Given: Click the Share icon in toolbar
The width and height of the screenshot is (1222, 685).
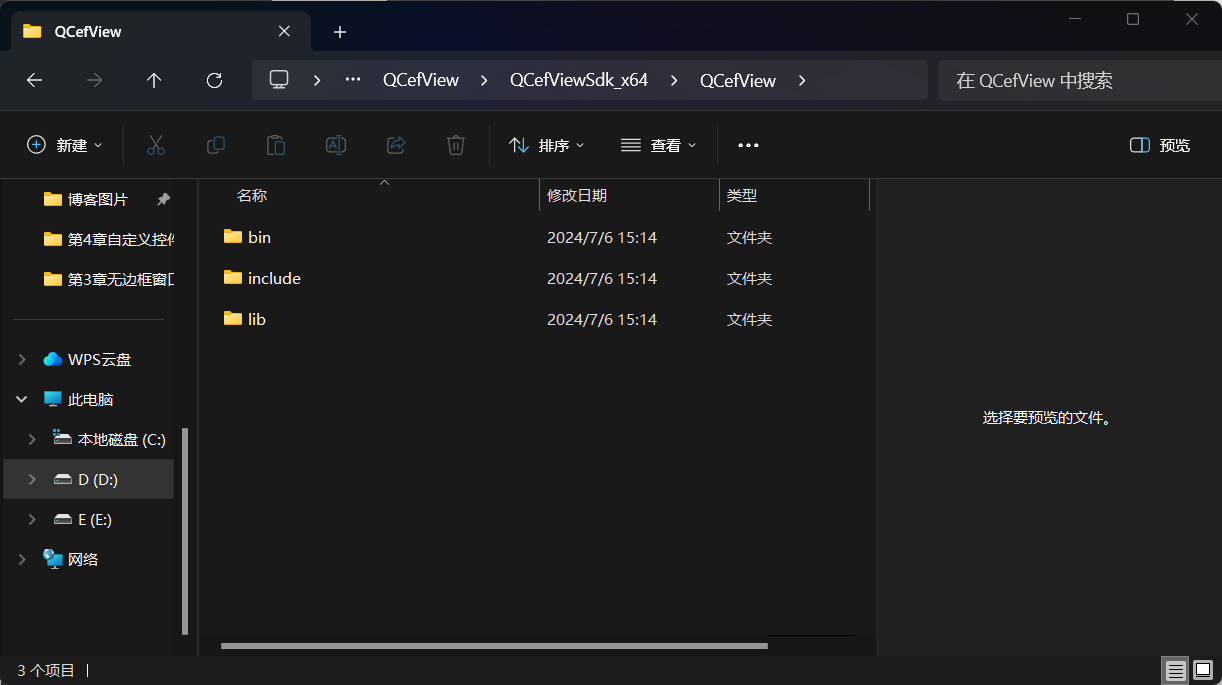Looking at the screenshot, I should pos(396,145).
